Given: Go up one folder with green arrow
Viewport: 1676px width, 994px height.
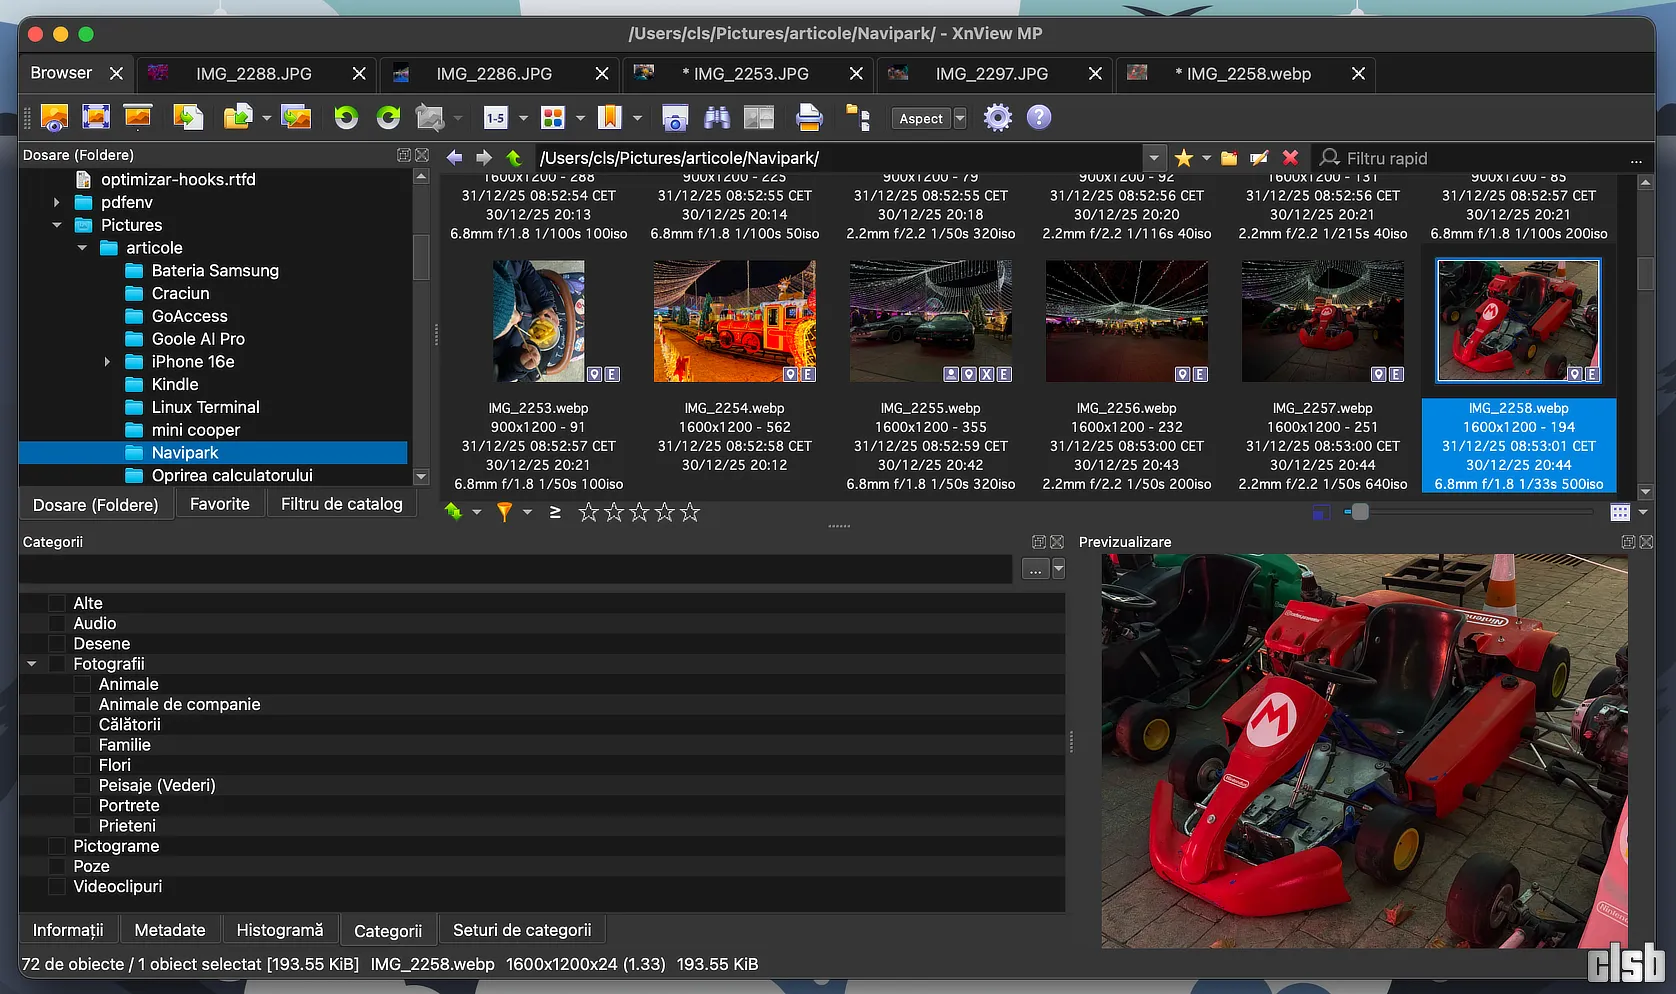Looking at the screenshot, I should (x=514, y=158).
